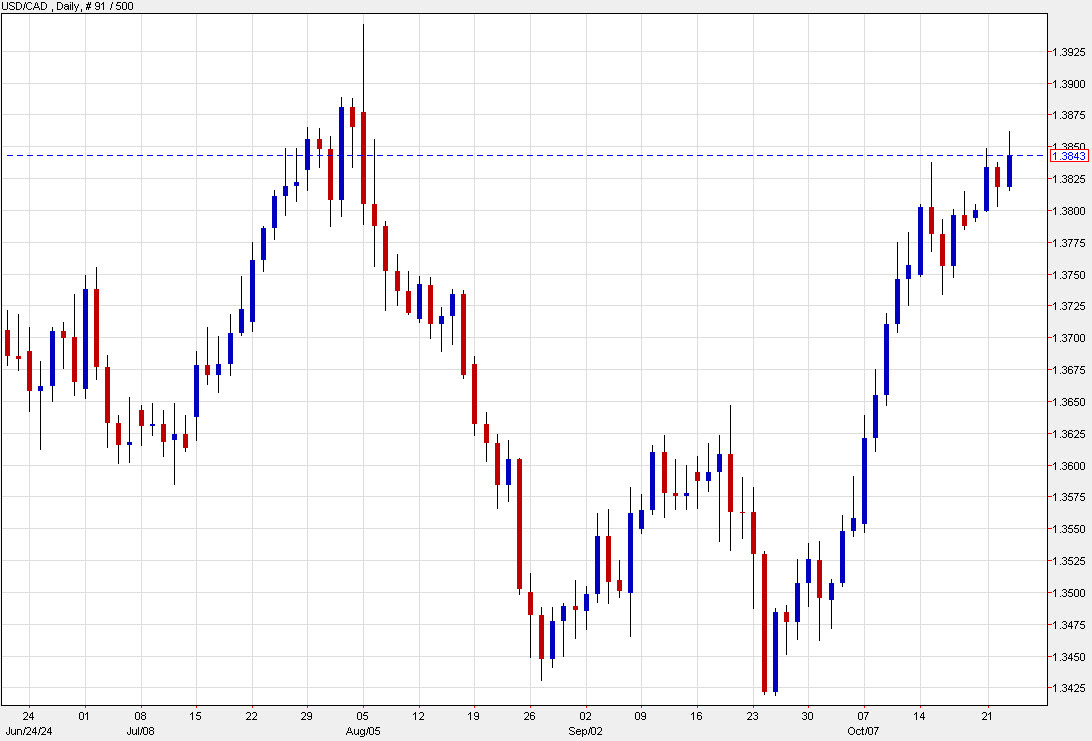Viewport: 1092px width, 741px height.
Task: Click the Jun/24/24 date label
Action: [29, 731]
